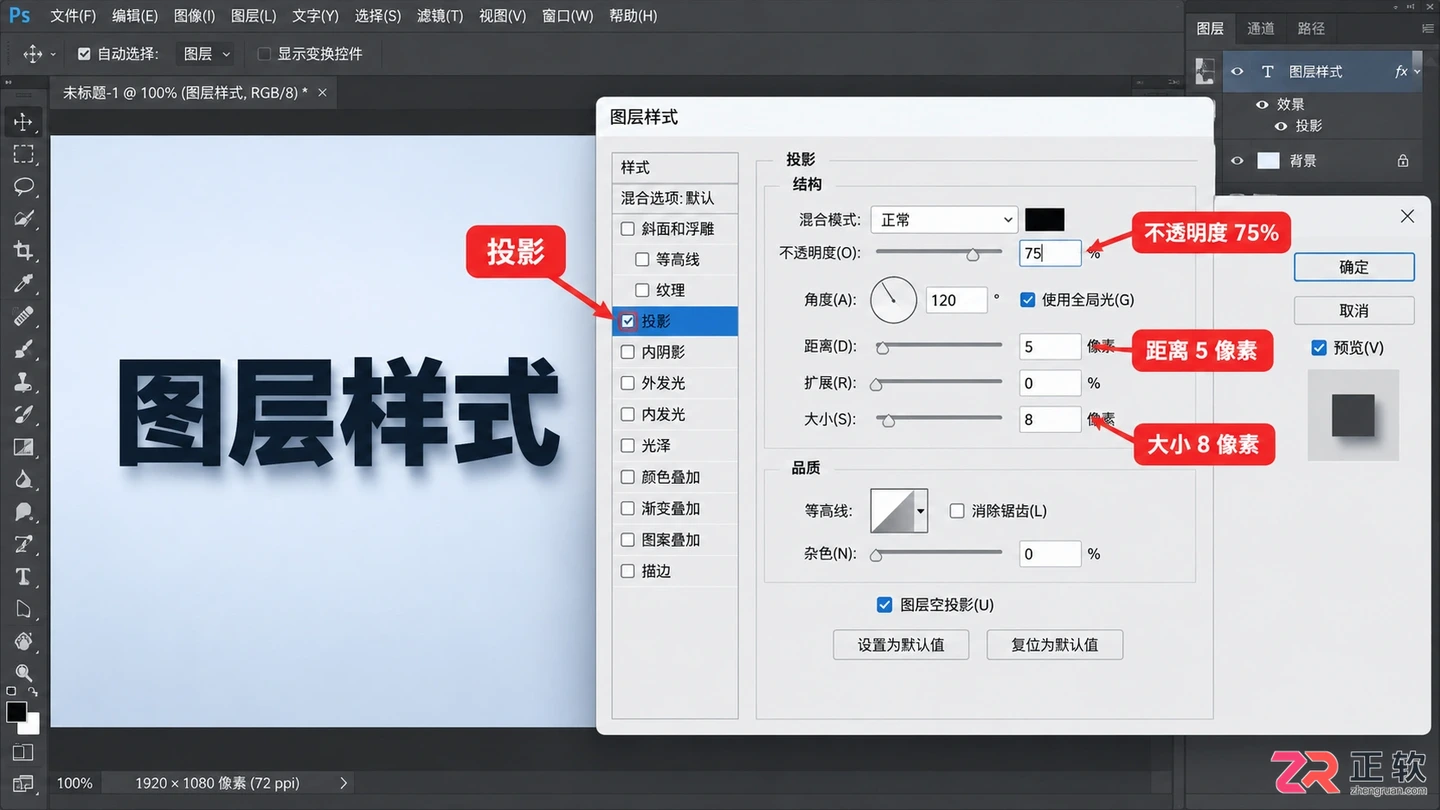Switch to the 路径 panel tab
This screenshot has width=1440, height=810.
pyautogui.click(x=1311, y=28)
